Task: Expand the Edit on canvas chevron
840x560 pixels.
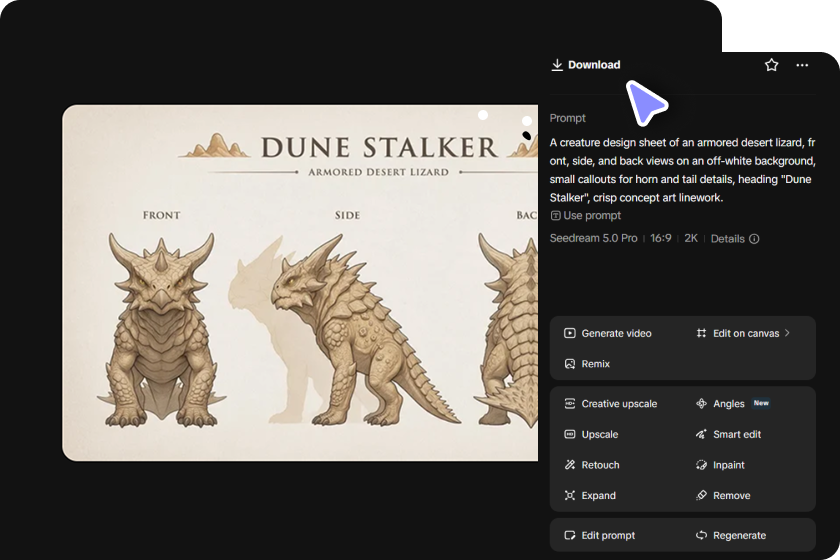Action: tap(787, 333)
